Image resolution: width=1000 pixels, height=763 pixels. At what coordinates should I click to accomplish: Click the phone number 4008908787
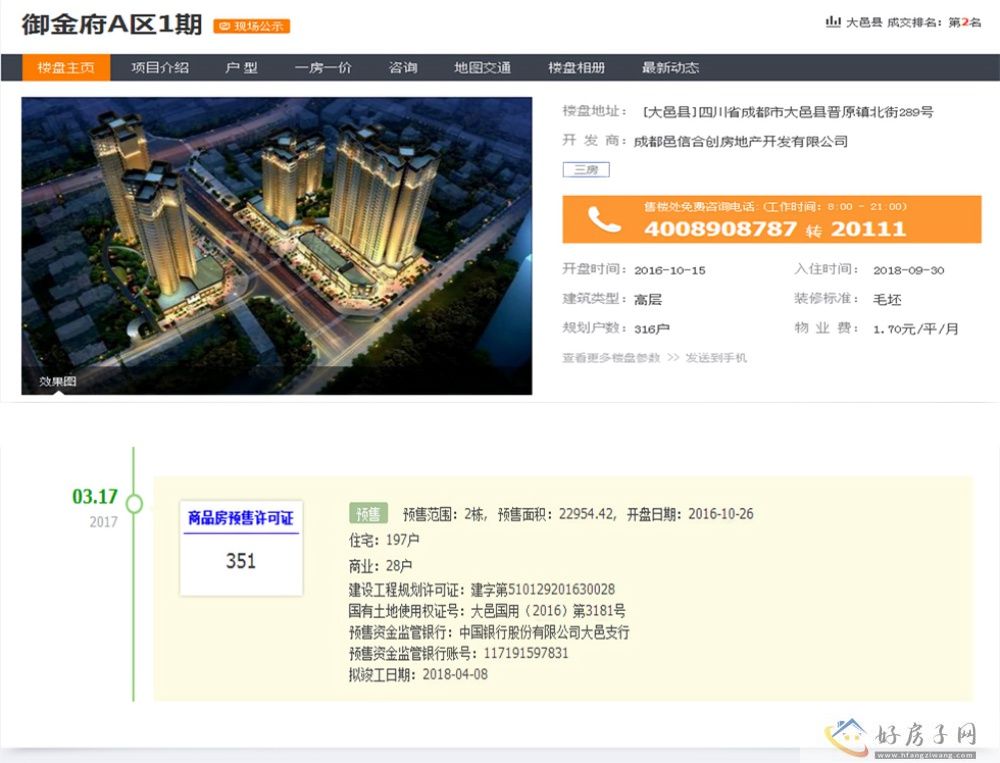720,228
